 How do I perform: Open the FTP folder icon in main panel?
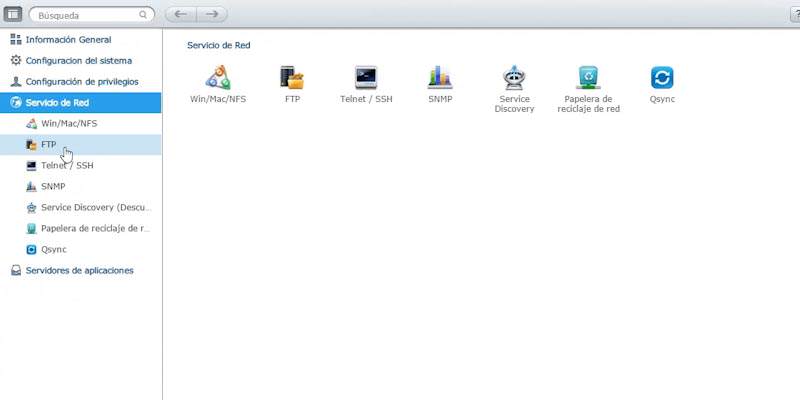(292, 78)
